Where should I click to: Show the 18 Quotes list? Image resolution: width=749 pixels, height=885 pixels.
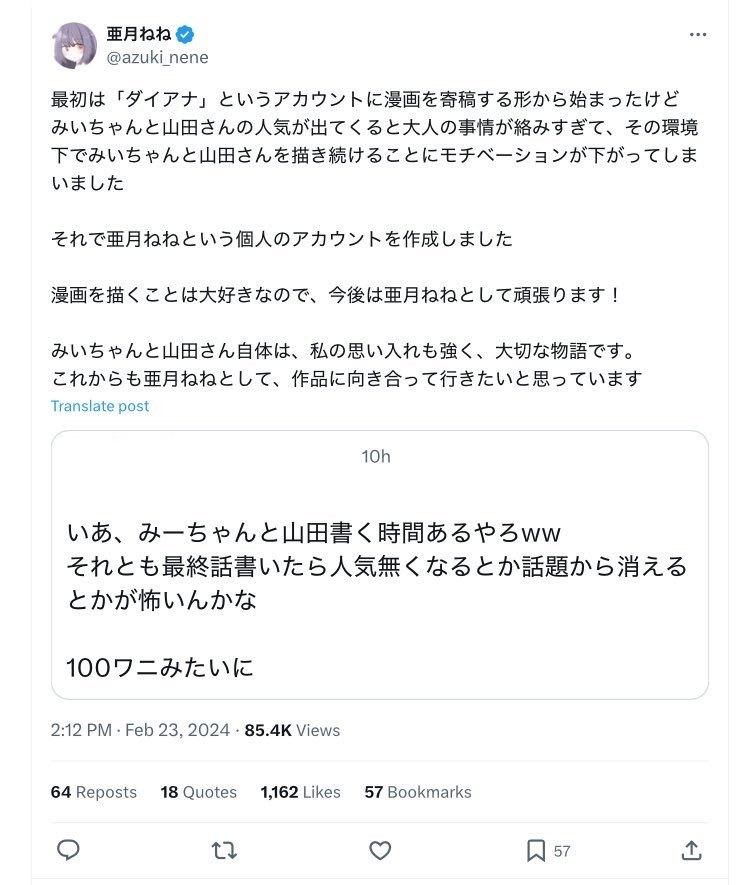pyautogui.click(x=199, y=792)
